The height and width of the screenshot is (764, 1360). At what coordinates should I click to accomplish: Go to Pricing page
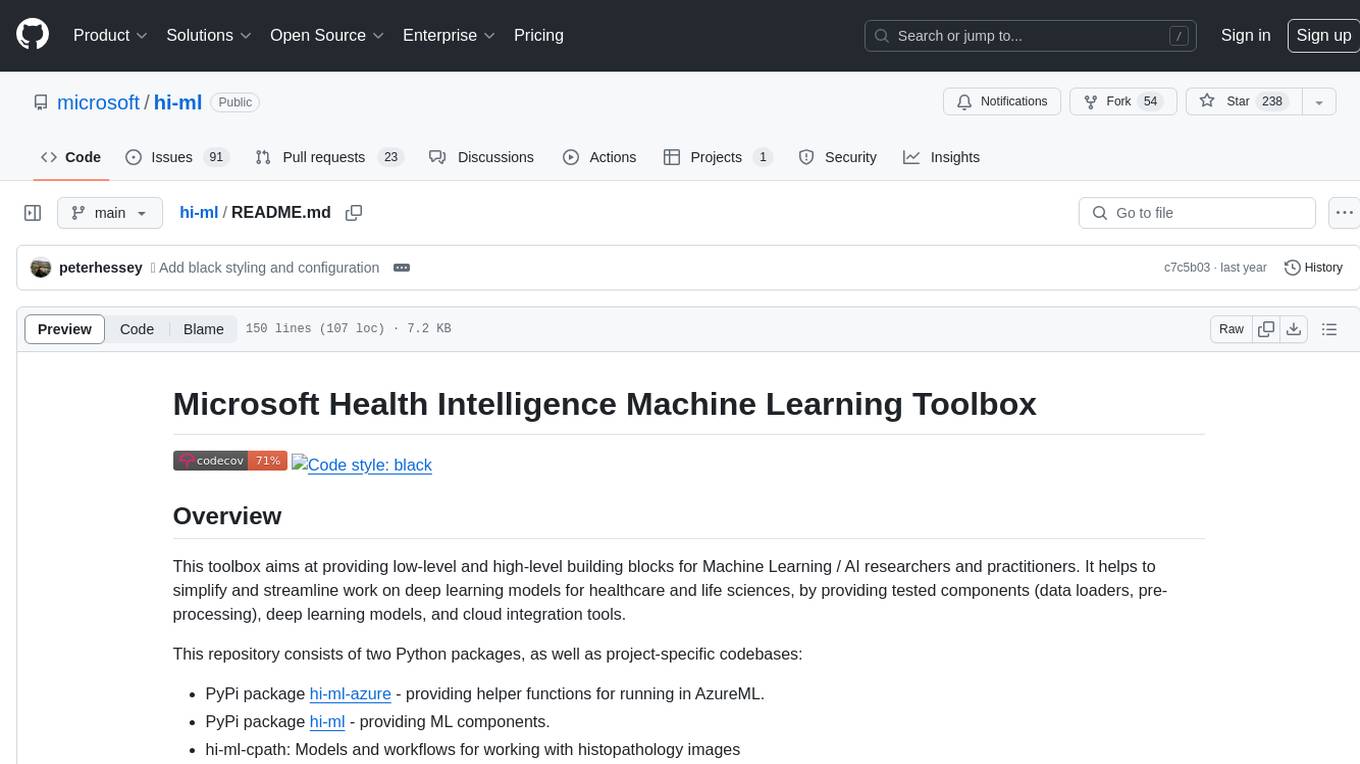click(539, 35)
